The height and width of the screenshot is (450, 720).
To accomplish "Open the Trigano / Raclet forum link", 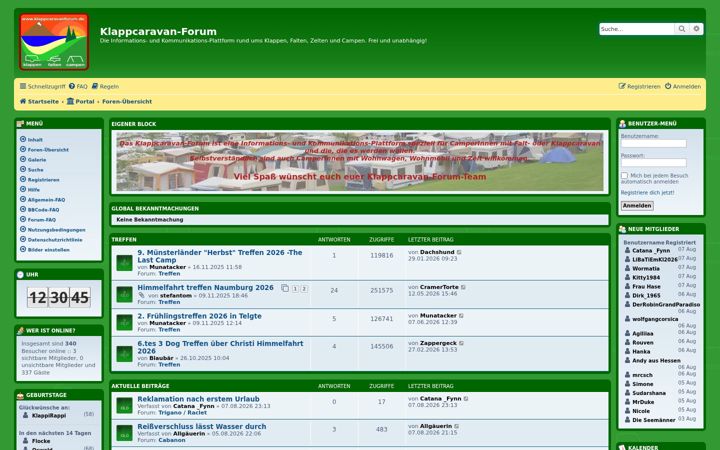I will click(x=182, y=412).
